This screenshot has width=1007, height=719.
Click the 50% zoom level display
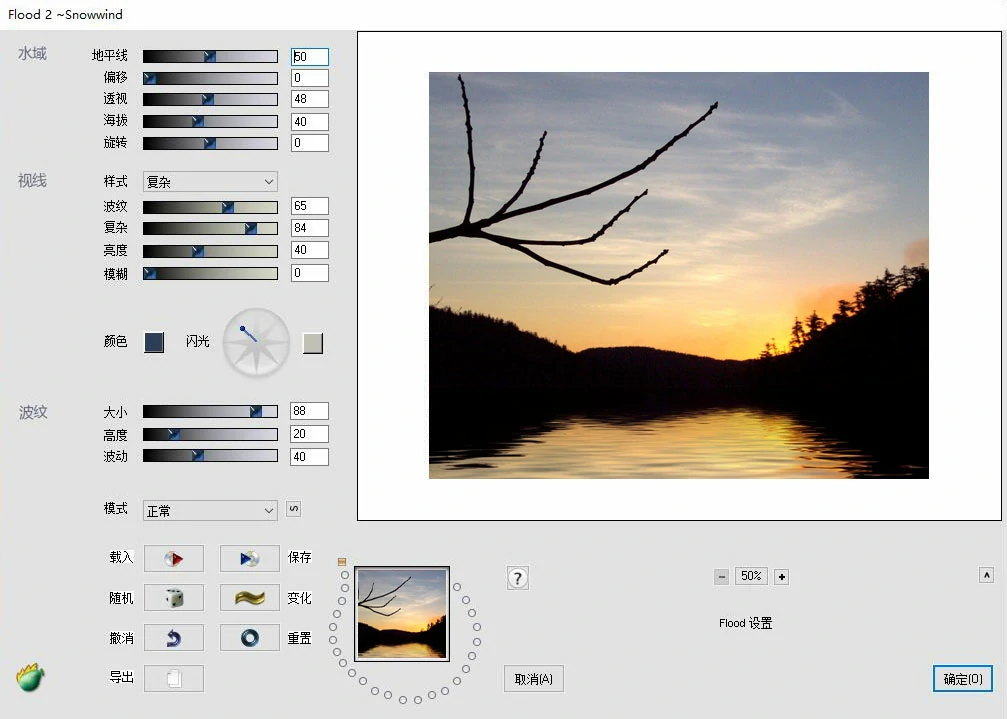[x=751, y=576]
